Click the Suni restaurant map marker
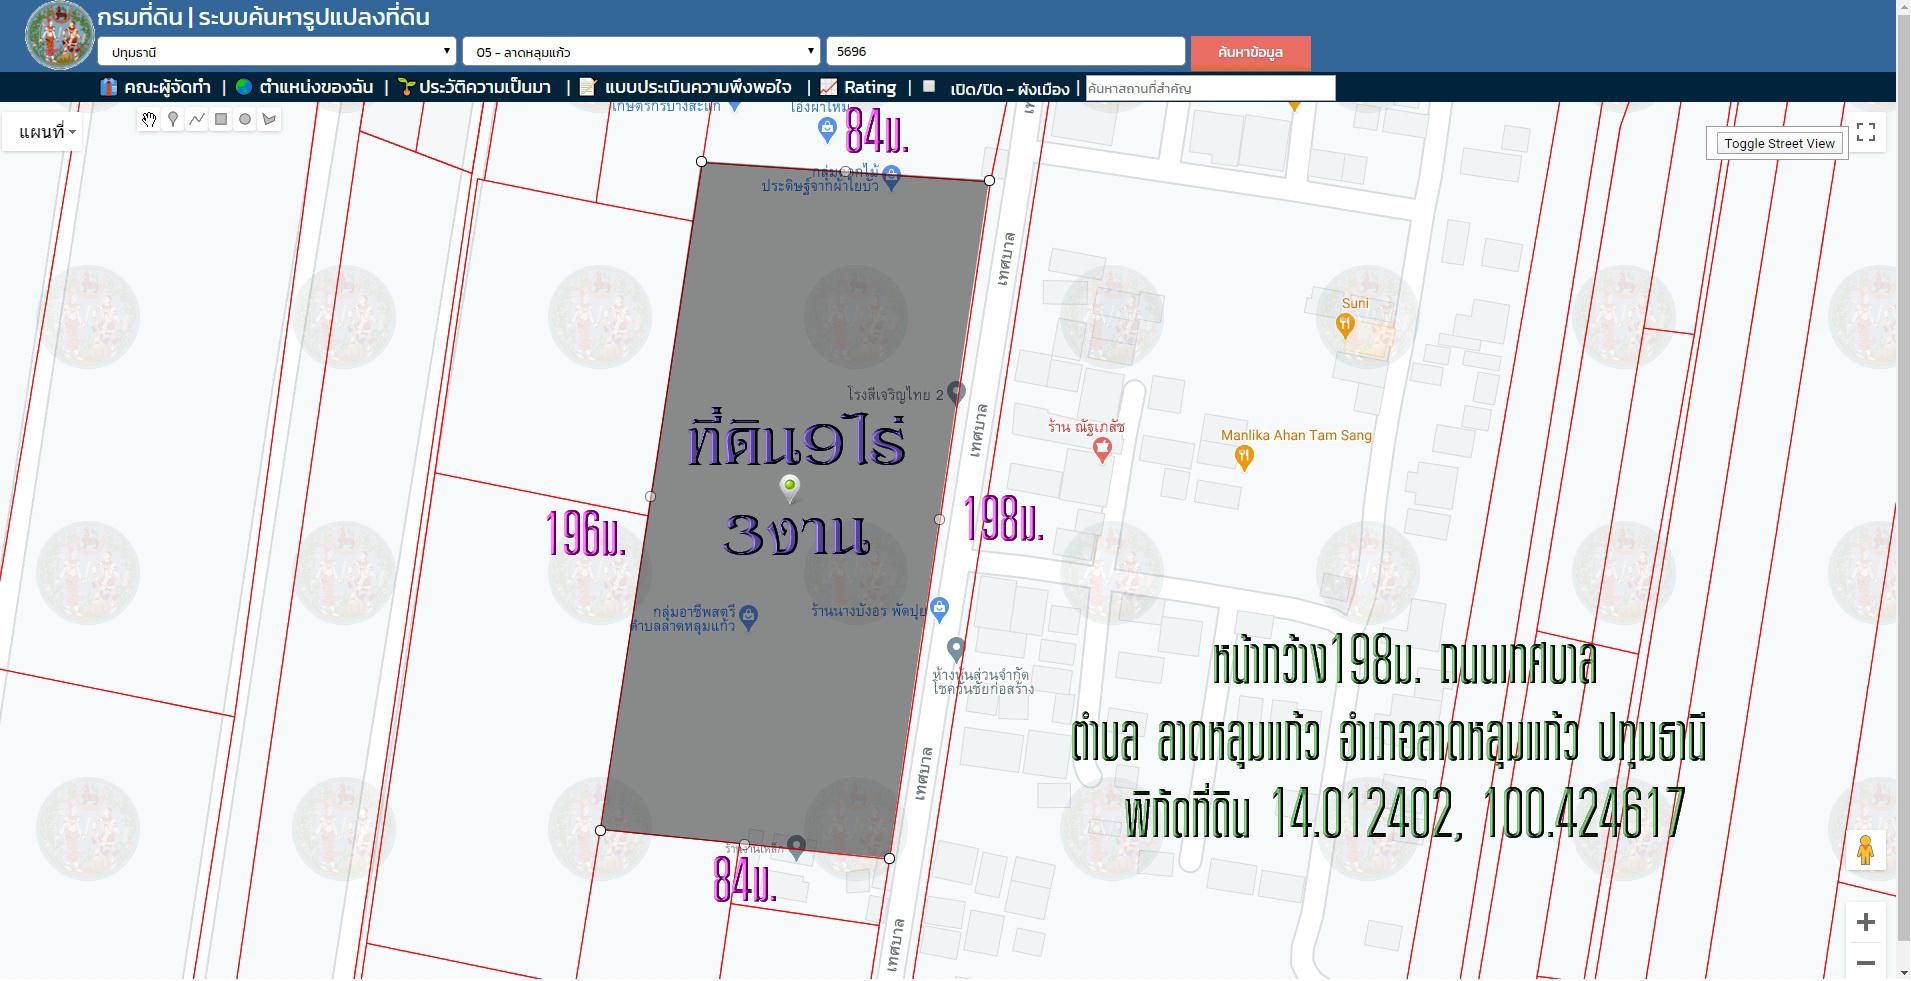The height and width of the screenshot is (981, 1911). [x=1346, y=324]
